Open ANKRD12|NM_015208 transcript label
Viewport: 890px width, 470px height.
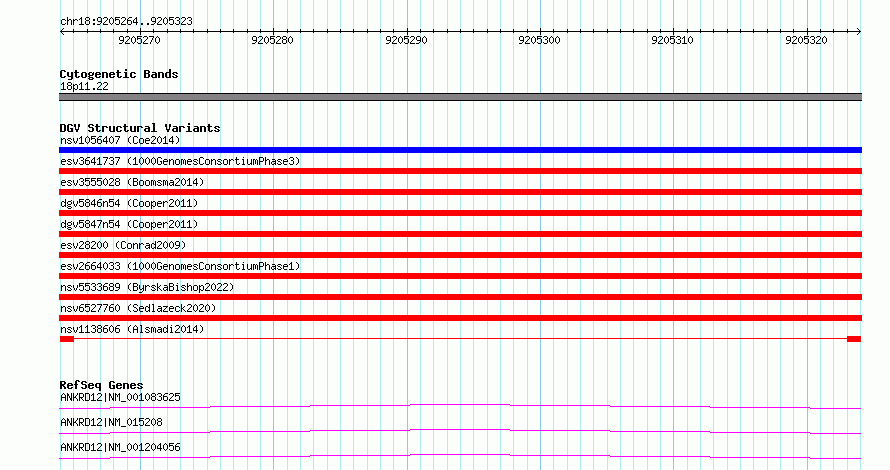(x=111, y=422)
